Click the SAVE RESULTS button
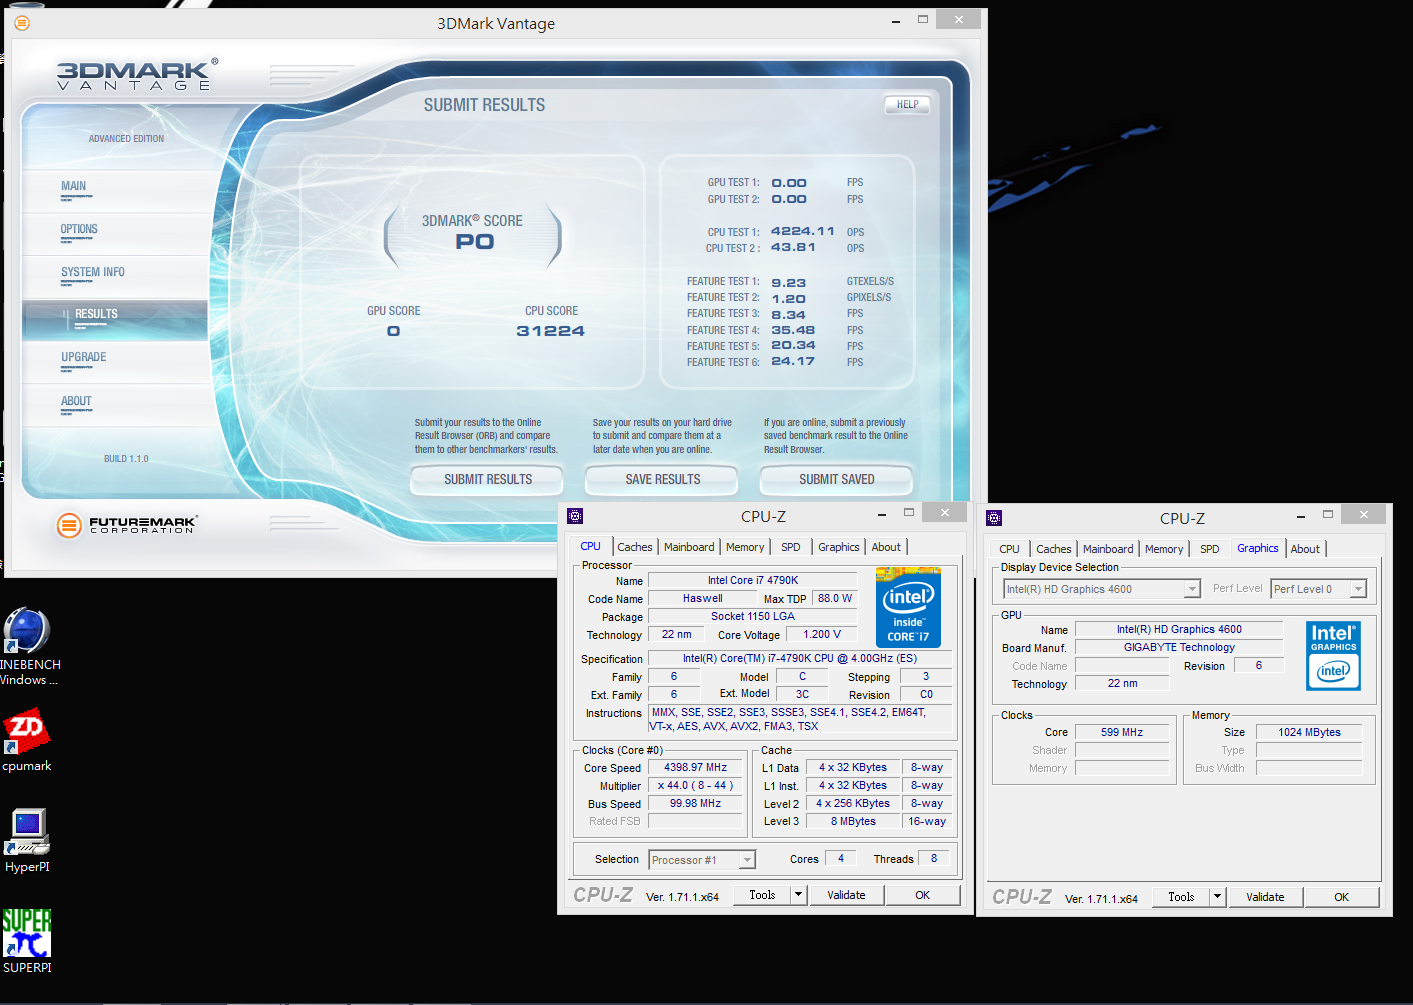The image size is (1413, 1005). [662, 480]
